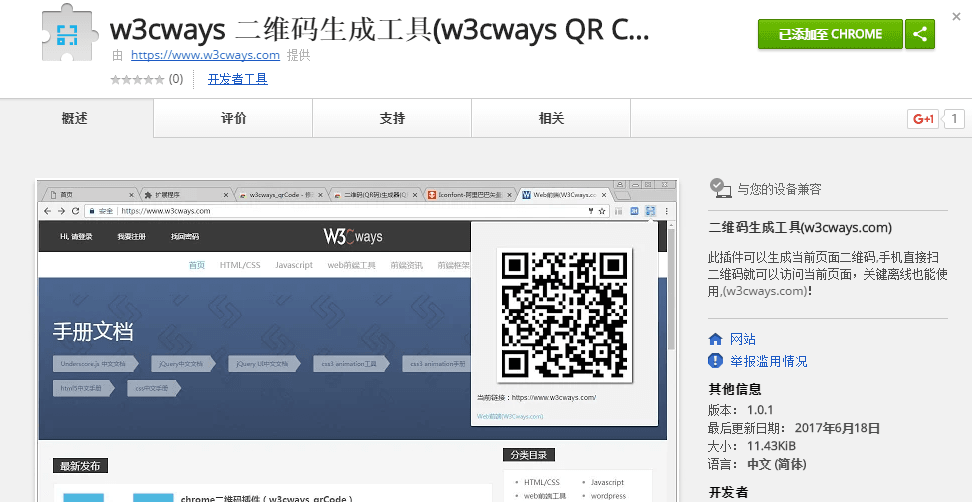Click the 最新发布 label in the screenshot
This screenshot has height=502, width=972.
point(81,466)
